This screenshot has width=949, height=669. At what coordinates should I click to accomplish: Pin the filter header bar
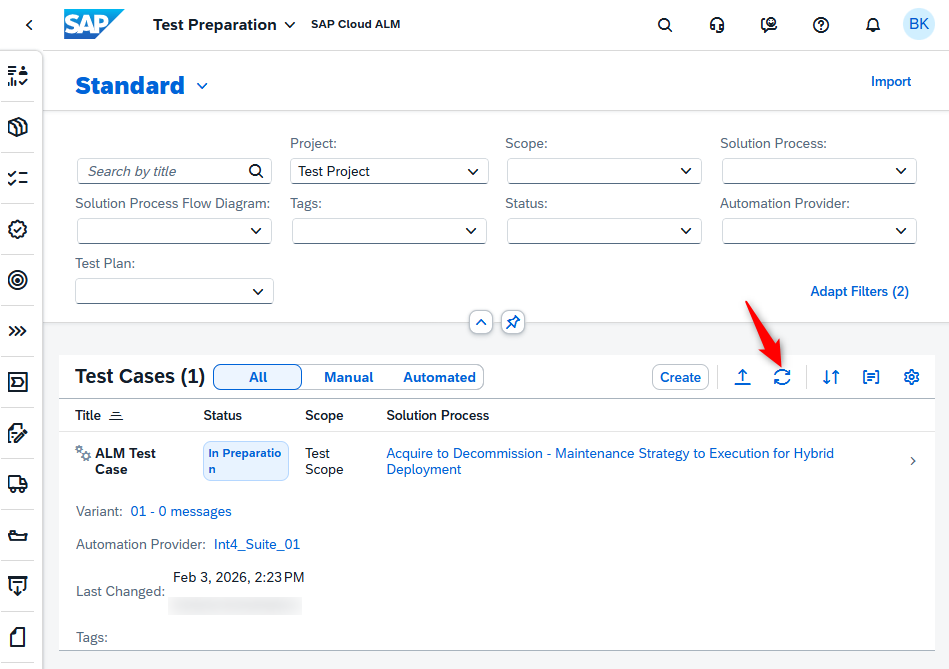click(x=513, y=322)
